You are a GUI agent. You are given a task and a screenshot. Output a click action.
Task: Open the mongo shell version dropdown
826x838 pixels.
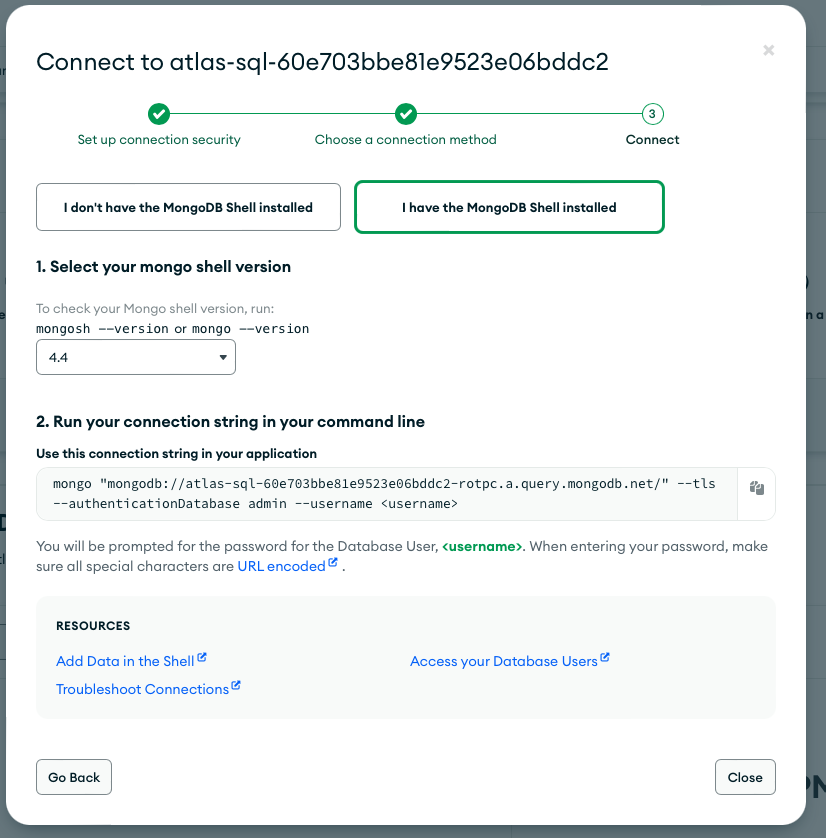tap(136, 357)
